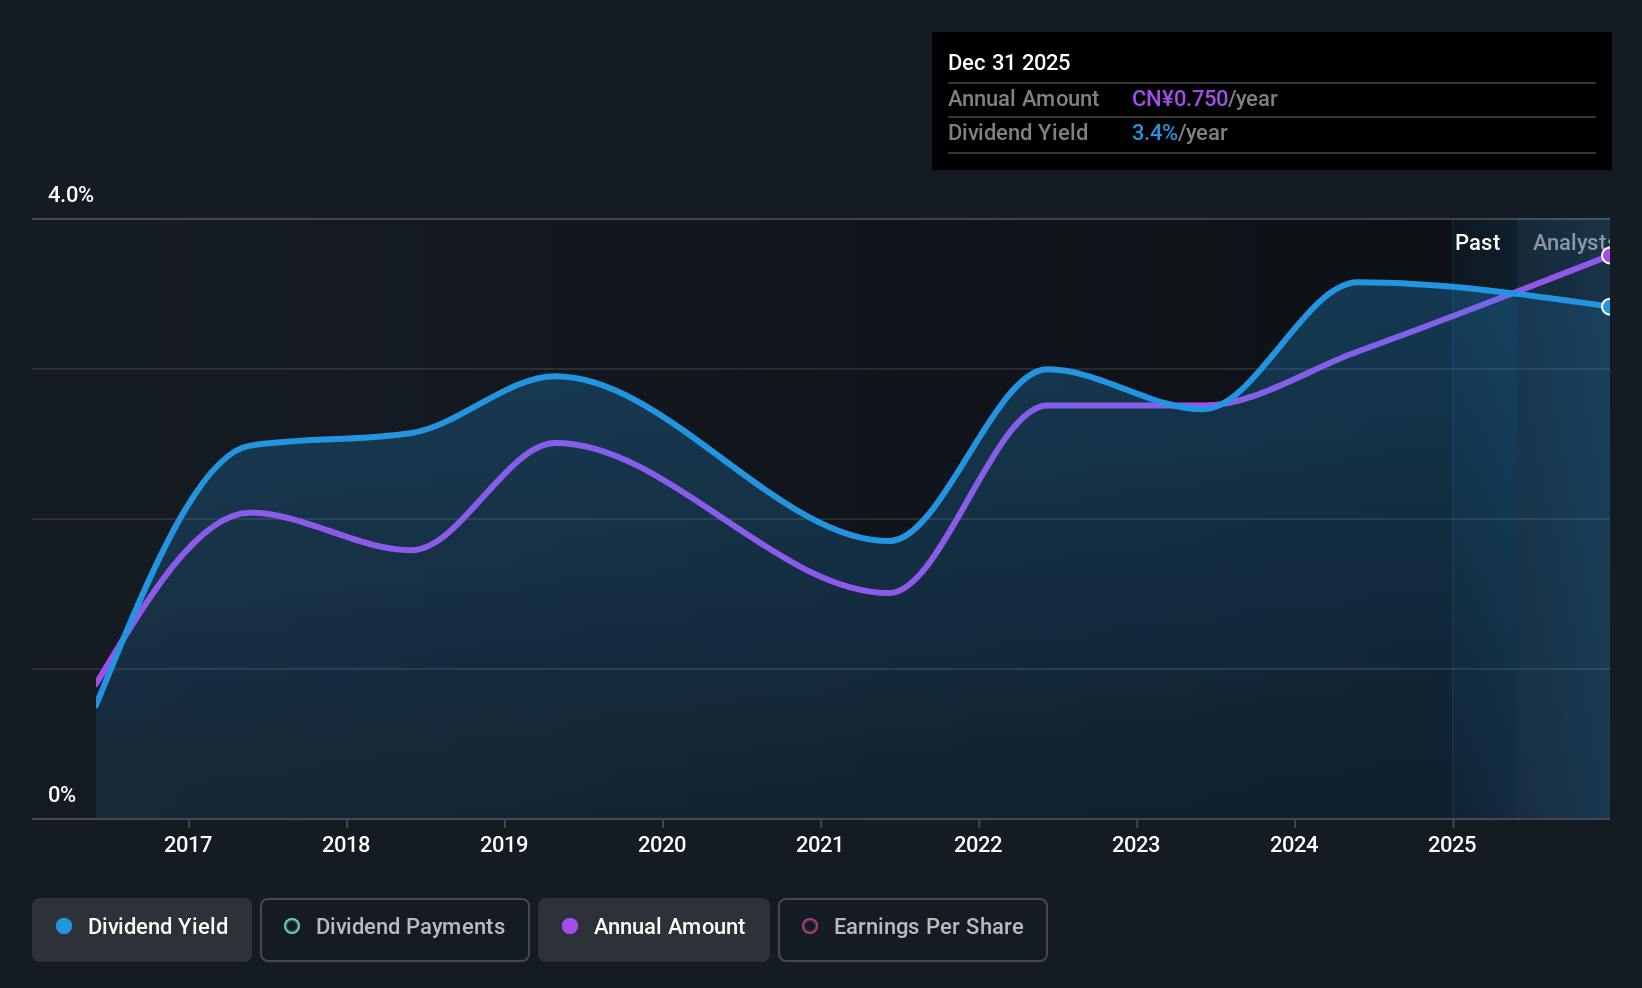1642x988 pixels.
Task: Click the blue Dividend Yield legend dot
Action: coord(64,926)
